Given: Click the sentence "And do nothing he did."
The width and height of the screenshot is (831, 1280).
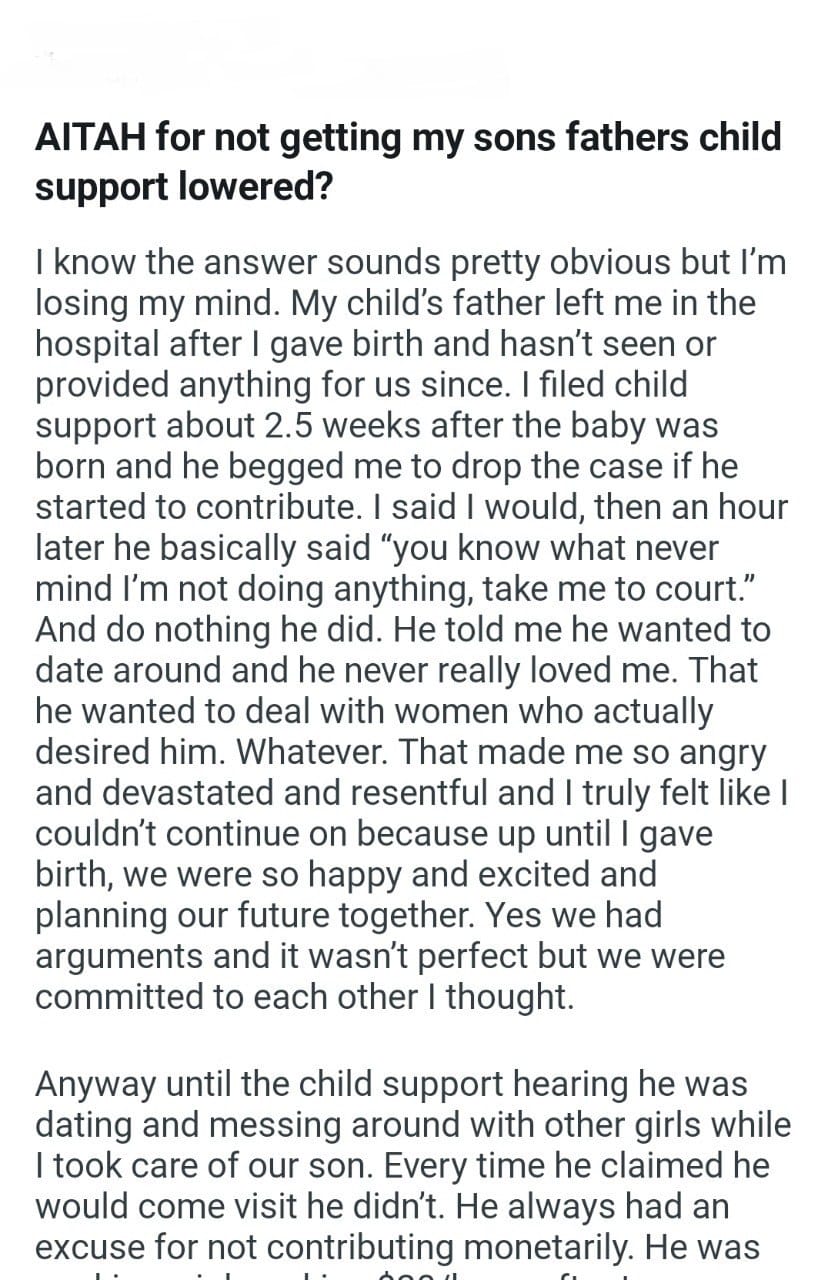Looking at the screenshot, I should click(x=212, y=631).
